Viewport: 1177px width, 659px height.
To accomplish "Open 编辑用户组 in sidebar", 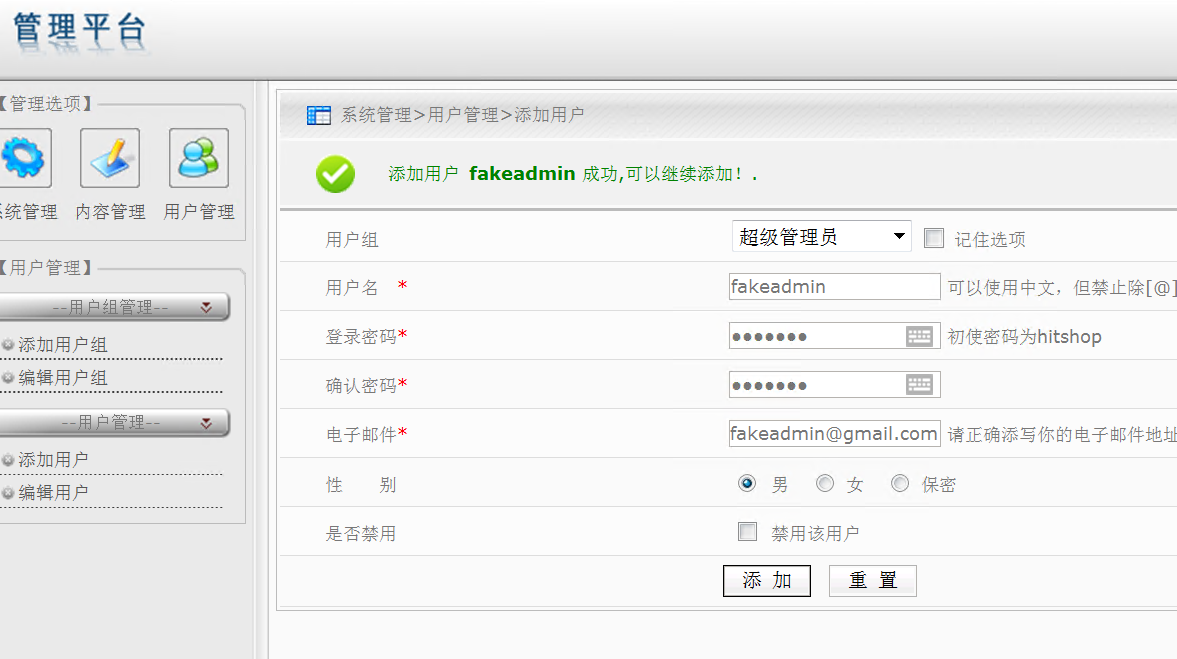I will pyautogui.click(x=63, y=378).
